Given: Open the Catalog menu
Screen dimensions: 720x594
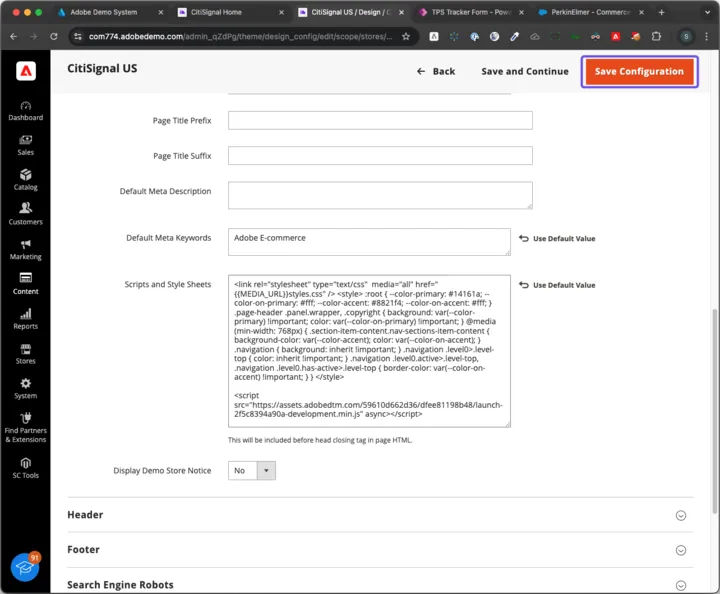Looking at the screenshot, I should 26,180.
